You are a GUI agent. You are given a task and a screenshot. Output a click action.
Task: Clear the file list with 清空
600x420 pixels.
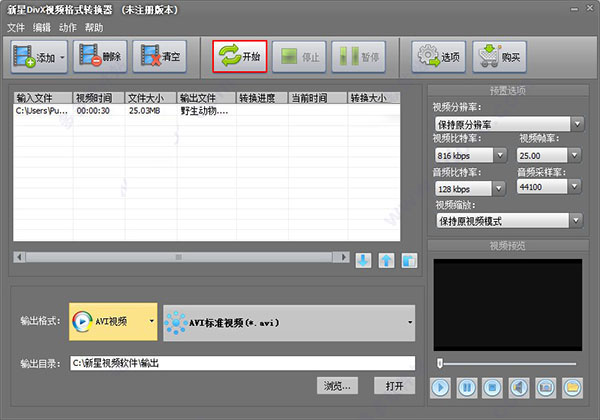pyautogui.click(x=160, y=57)
